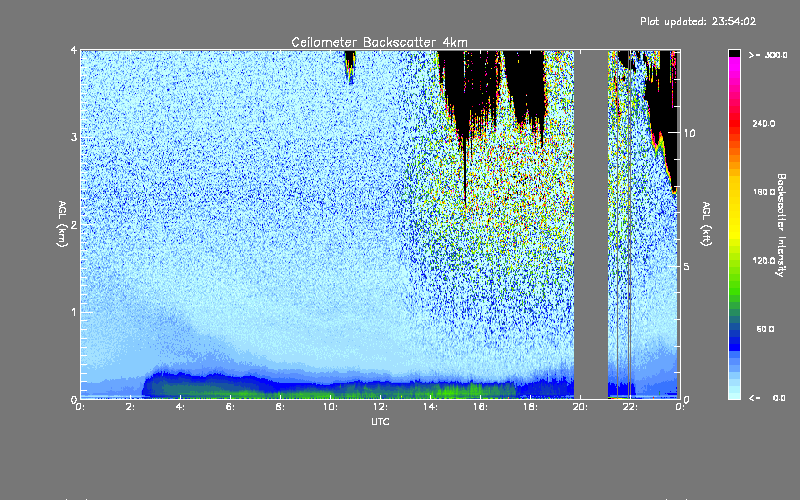The height and width of the screenshot is (500, 800).
Task: Click the gray data gap near 20 UTC
Action: click(x=591, y=224)
